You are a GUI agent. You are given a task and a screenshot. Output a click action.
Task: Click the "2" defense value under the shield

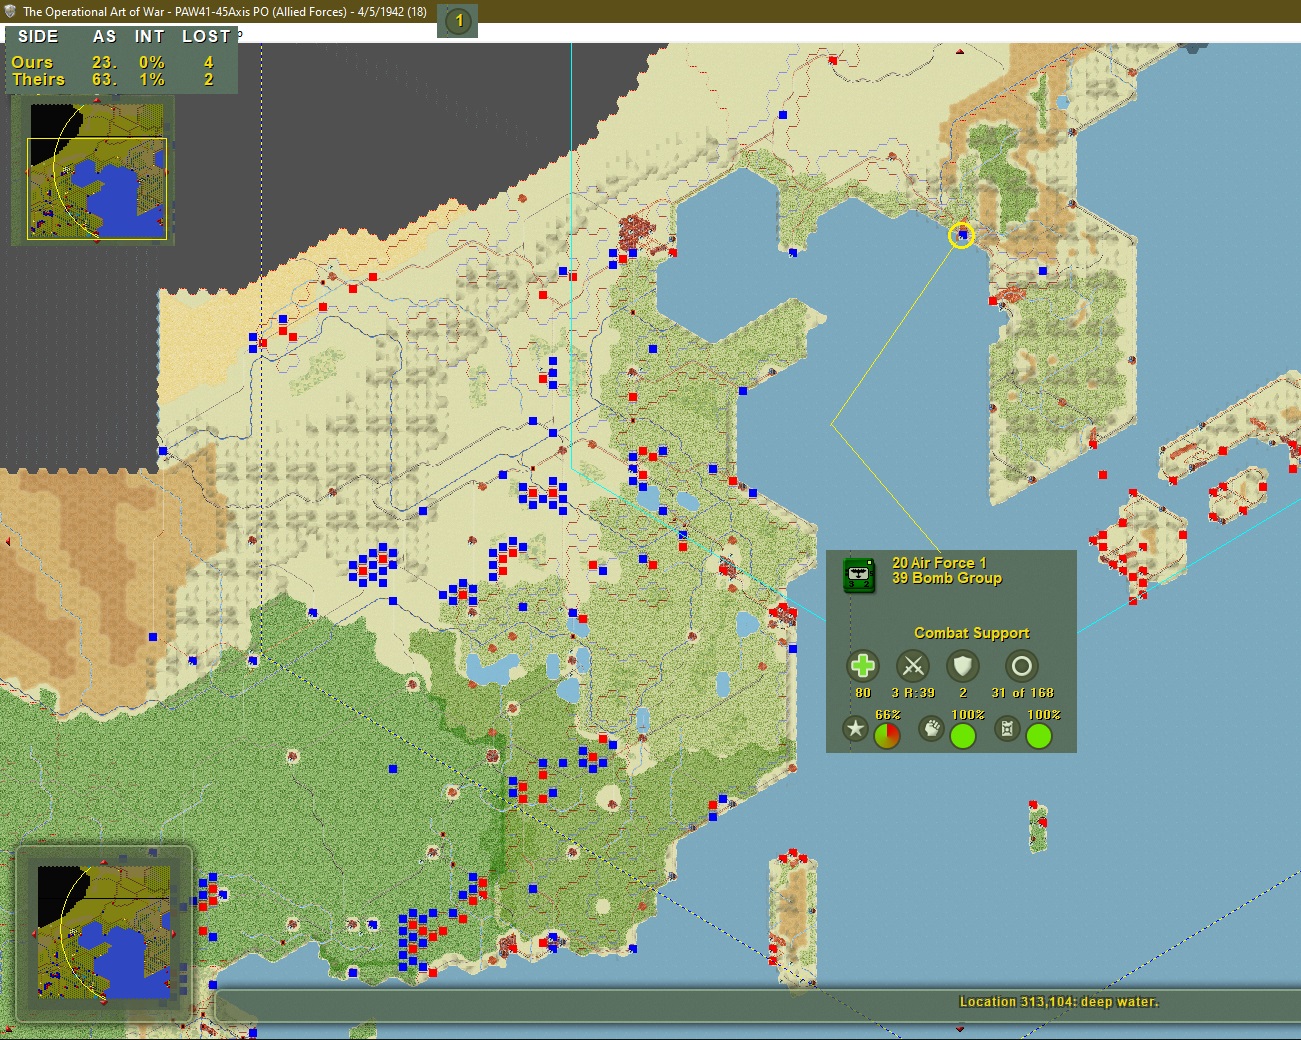(x=963, y=693)
